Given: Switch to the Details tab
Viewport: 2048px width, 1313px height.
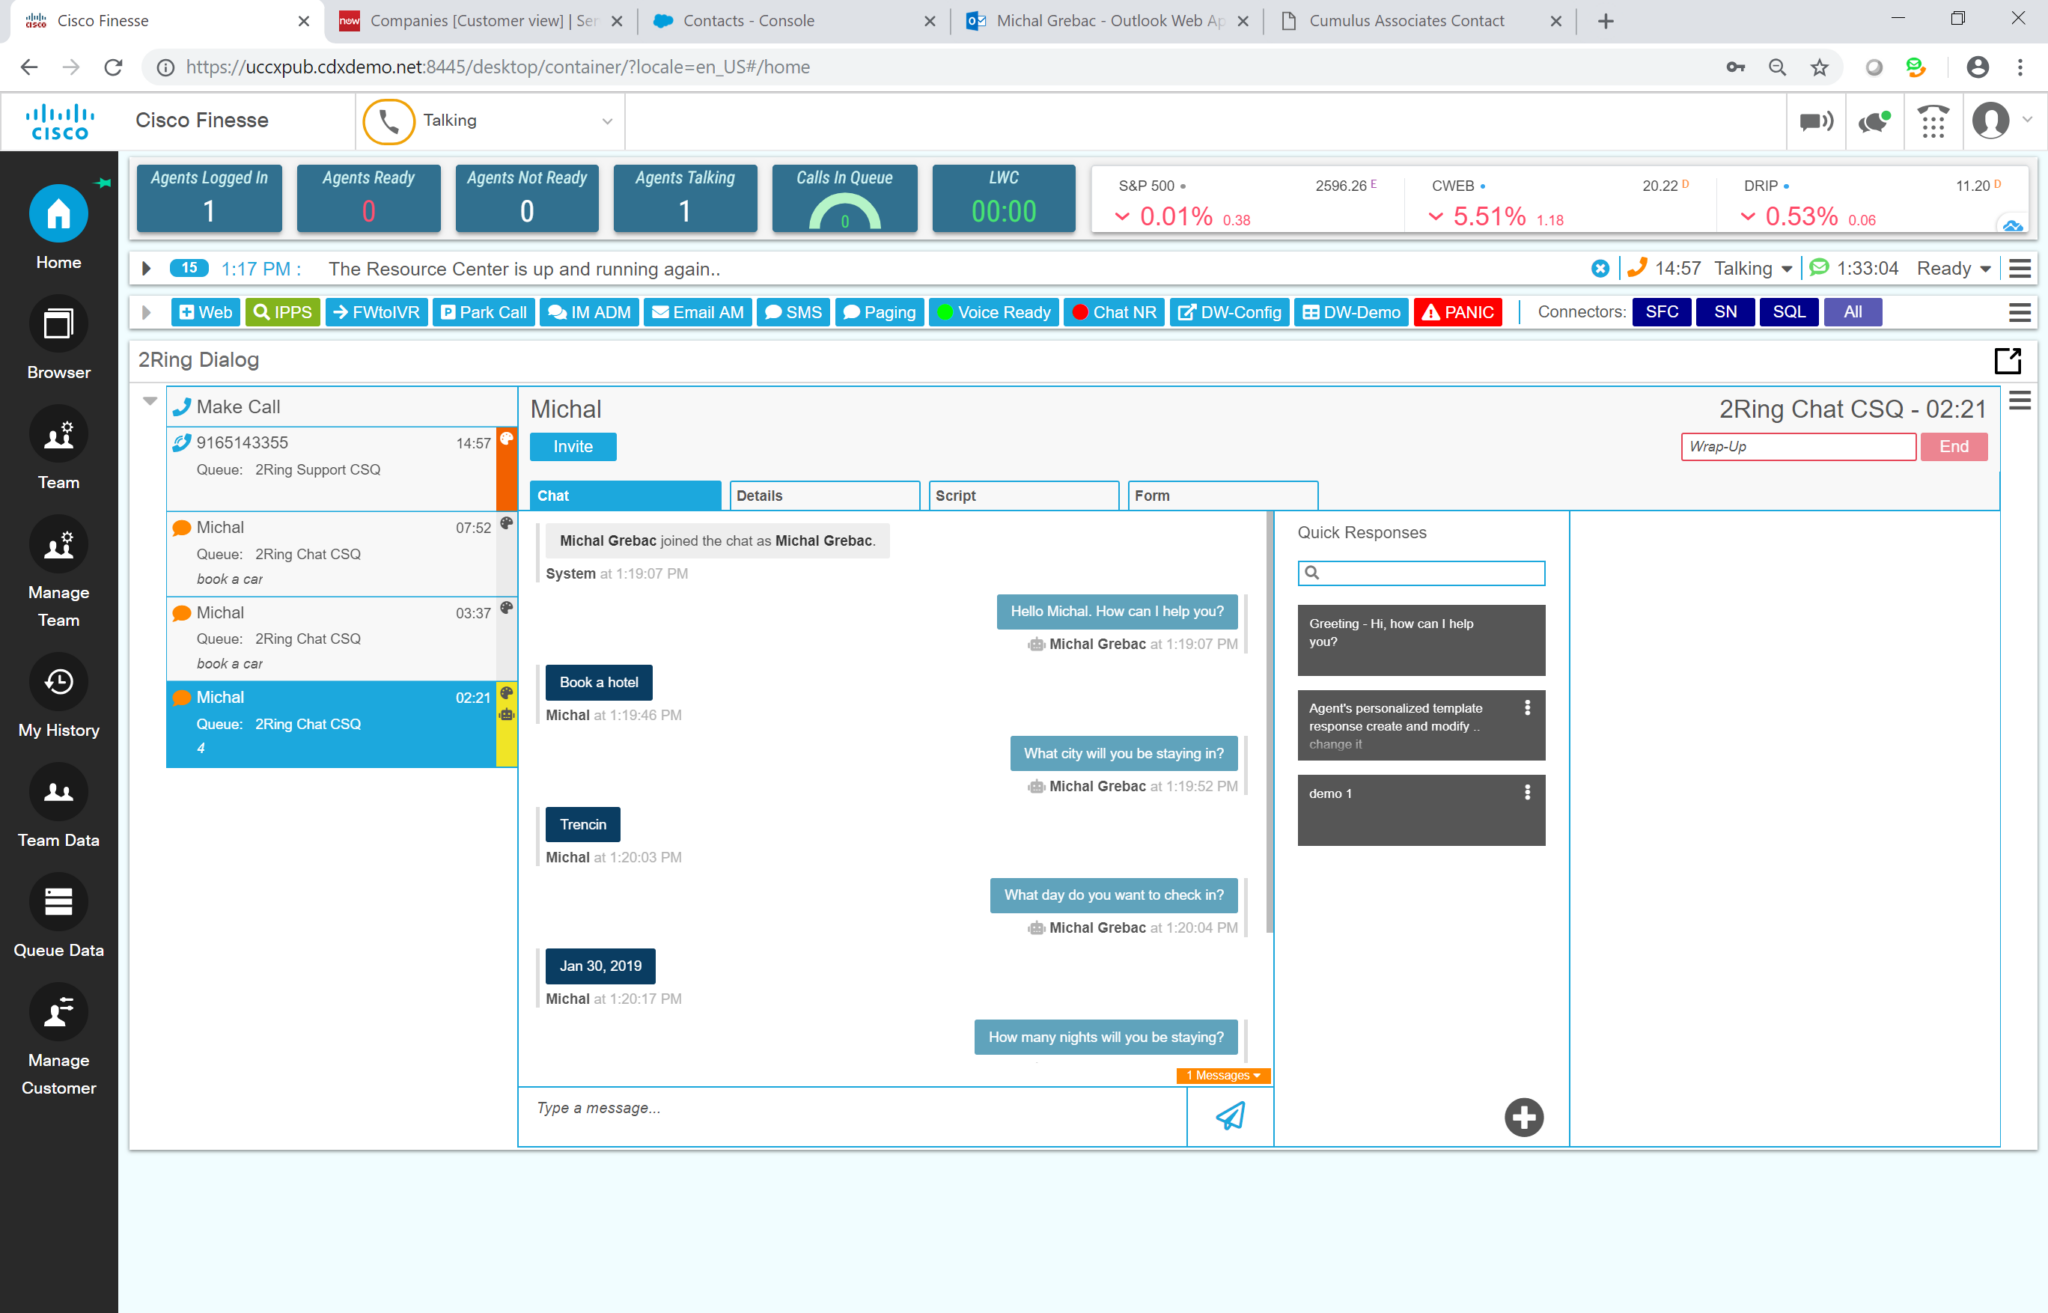Looking at the screenshot, I should pyautogui.click(x=823, y=494).
